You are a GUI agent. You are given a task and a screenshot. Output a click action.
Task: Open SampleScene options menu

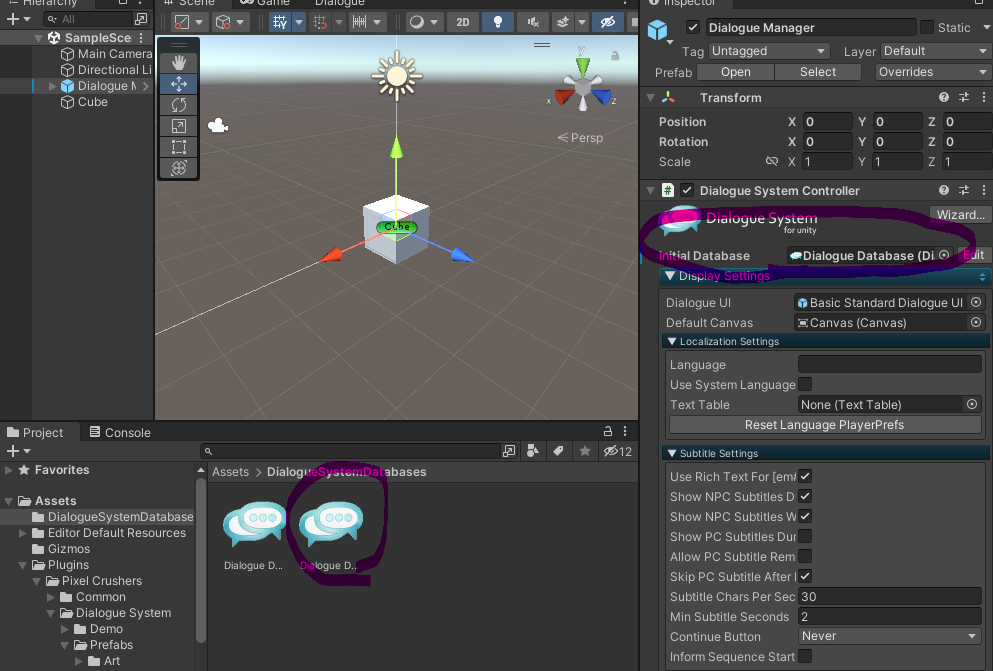pyautogui.click(x=141, y=38)
